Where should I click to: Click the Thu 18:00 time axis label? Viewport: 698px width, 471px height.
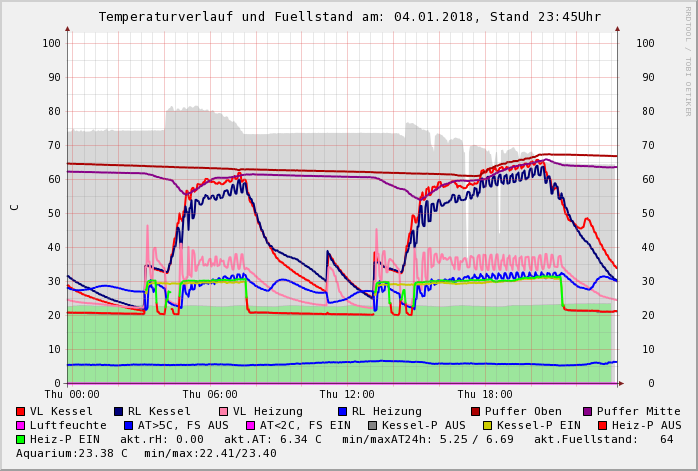point(485,394)
